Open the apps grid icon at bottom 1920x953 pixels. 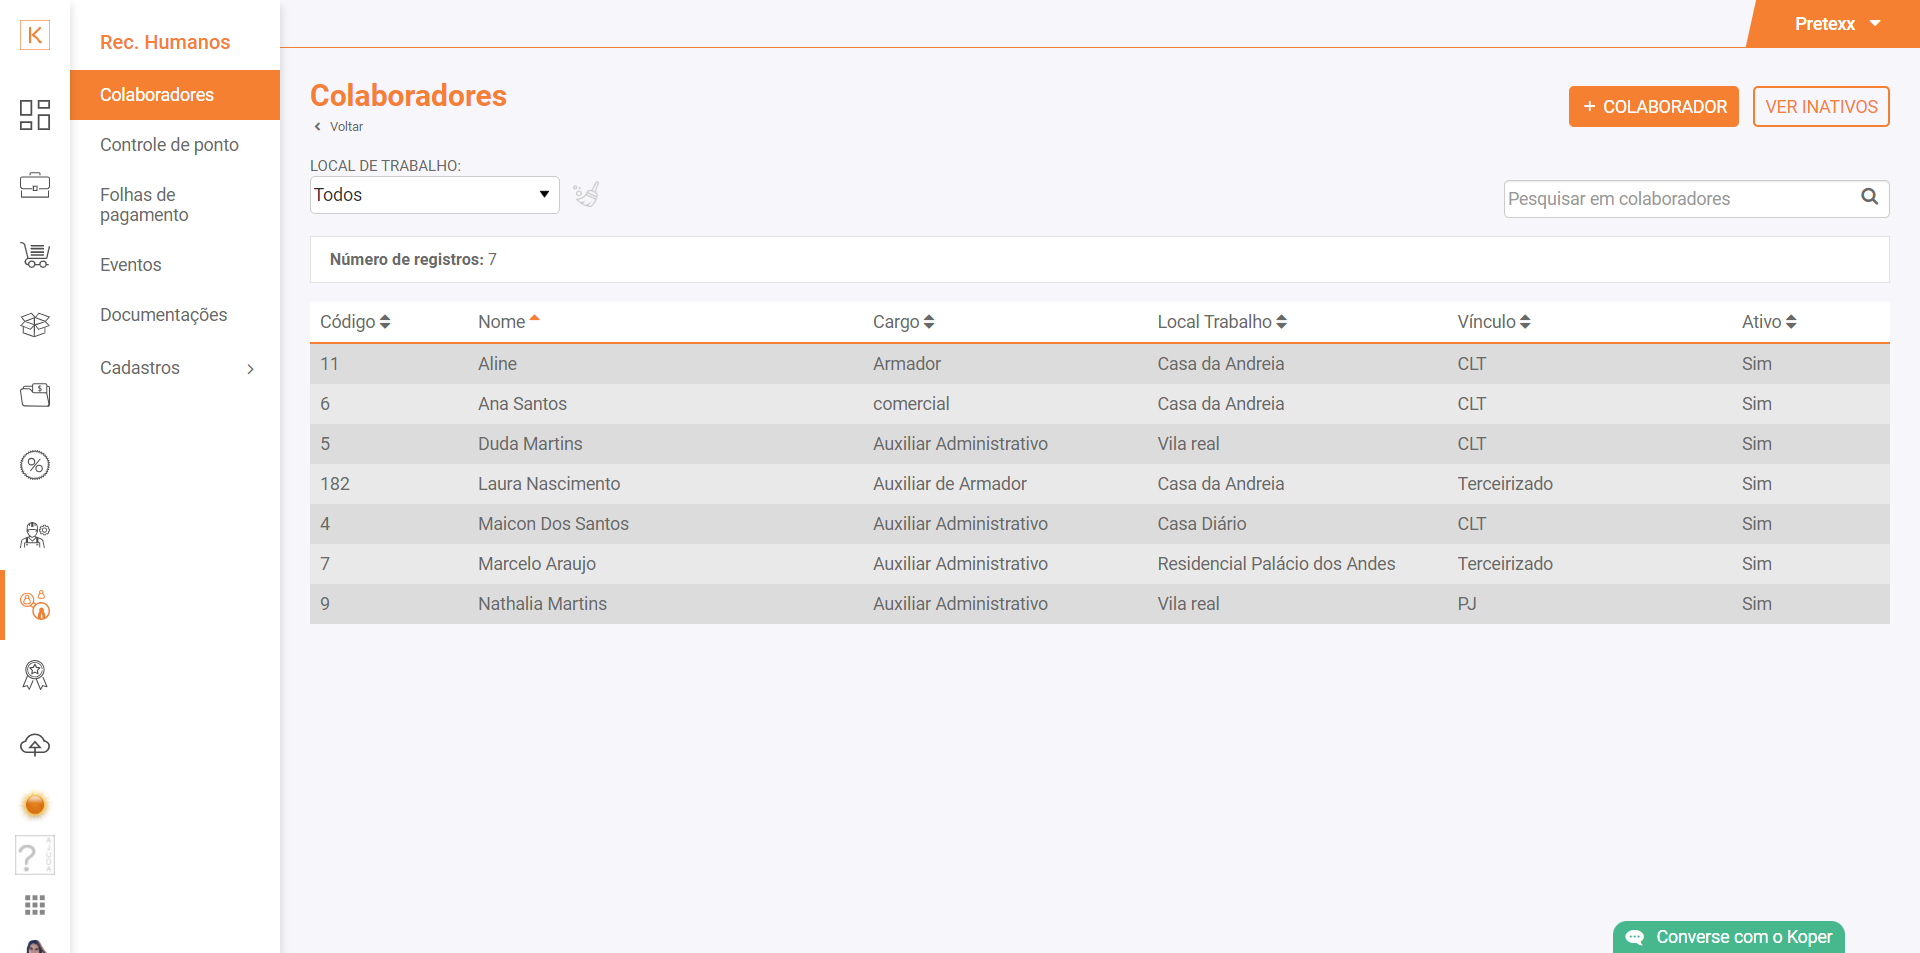click(35, 905)
